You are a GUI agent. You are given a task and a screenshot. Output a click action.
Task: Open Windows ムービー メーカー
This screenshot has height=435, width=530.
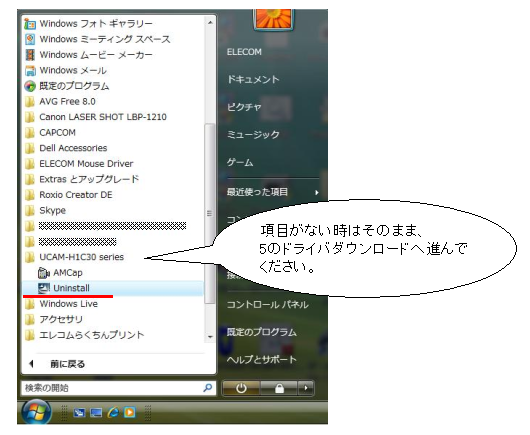point(96,55)
